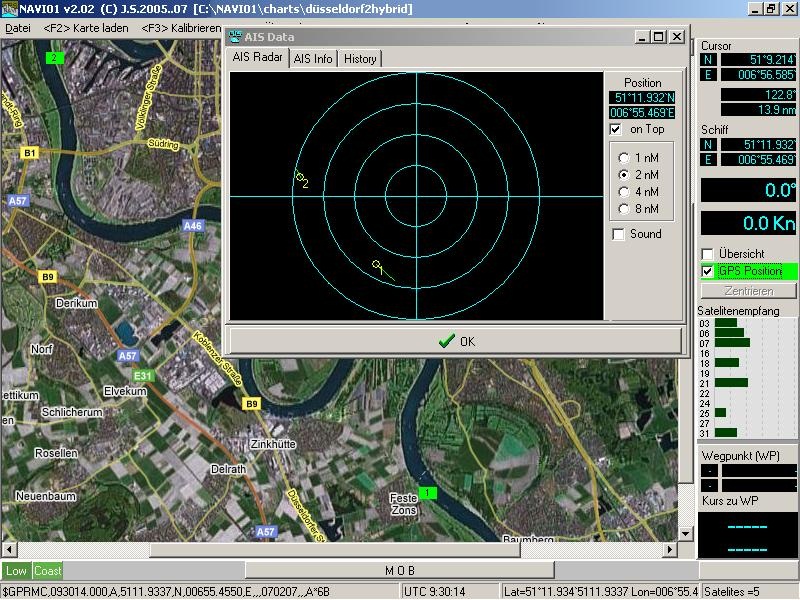
Task: Choose the 8 nM range option
Action: click(x=625, y=209)
